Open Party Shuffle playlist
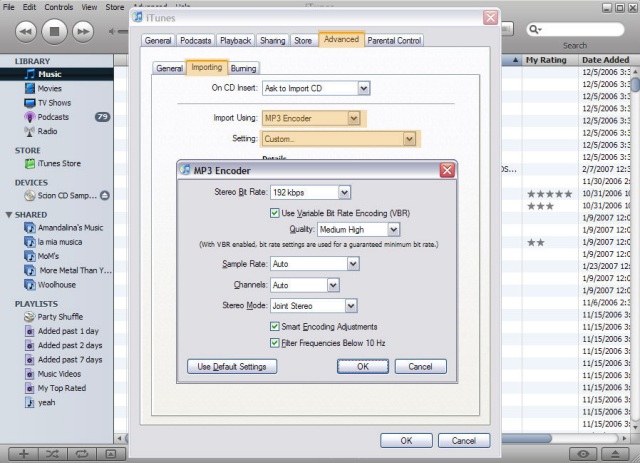640x463 pixels. click(60, 316)
